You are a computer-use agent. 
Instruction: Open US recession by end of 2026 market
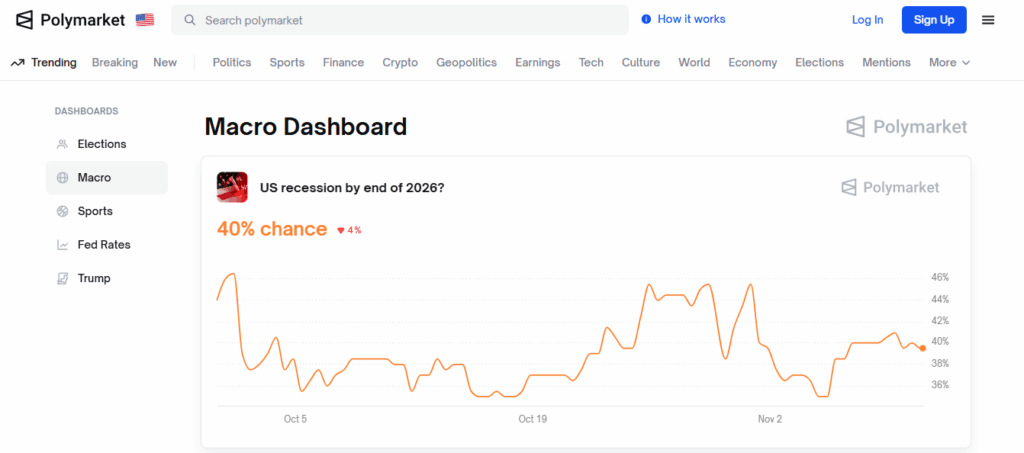351,187
